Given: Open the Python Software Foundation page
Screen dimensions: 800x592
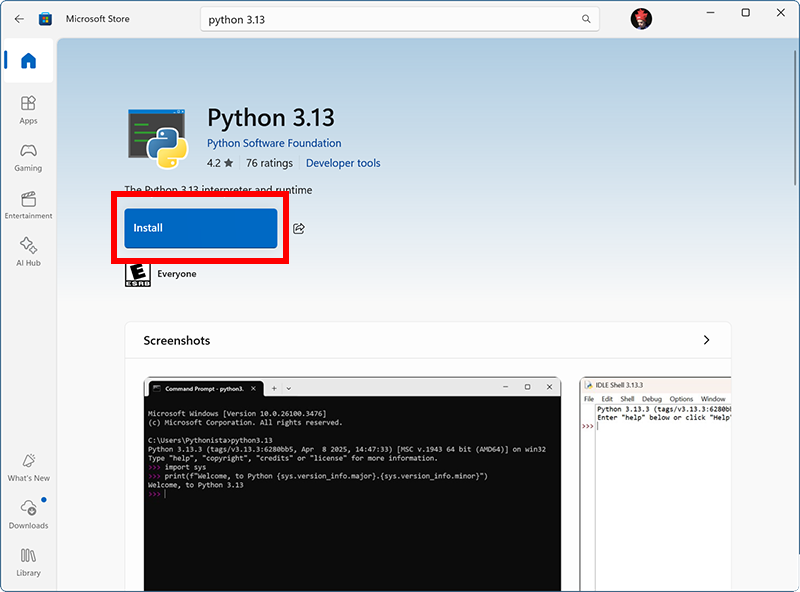Looking at the screenshot, I should [273, 143].
